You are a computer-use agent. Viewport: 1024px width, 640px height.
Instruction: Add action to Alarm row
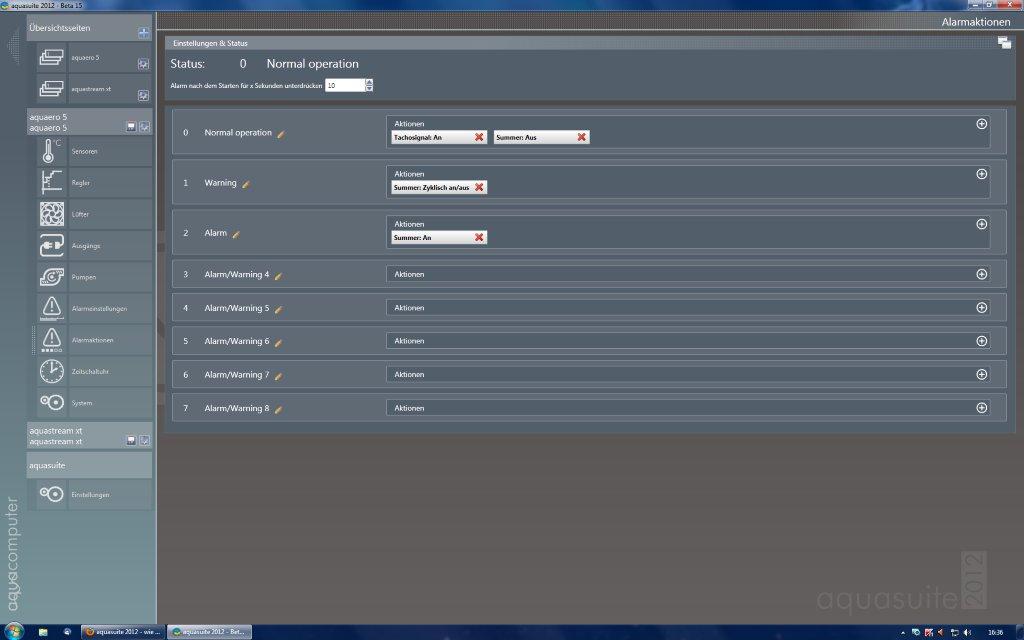(x=982, y=225)
